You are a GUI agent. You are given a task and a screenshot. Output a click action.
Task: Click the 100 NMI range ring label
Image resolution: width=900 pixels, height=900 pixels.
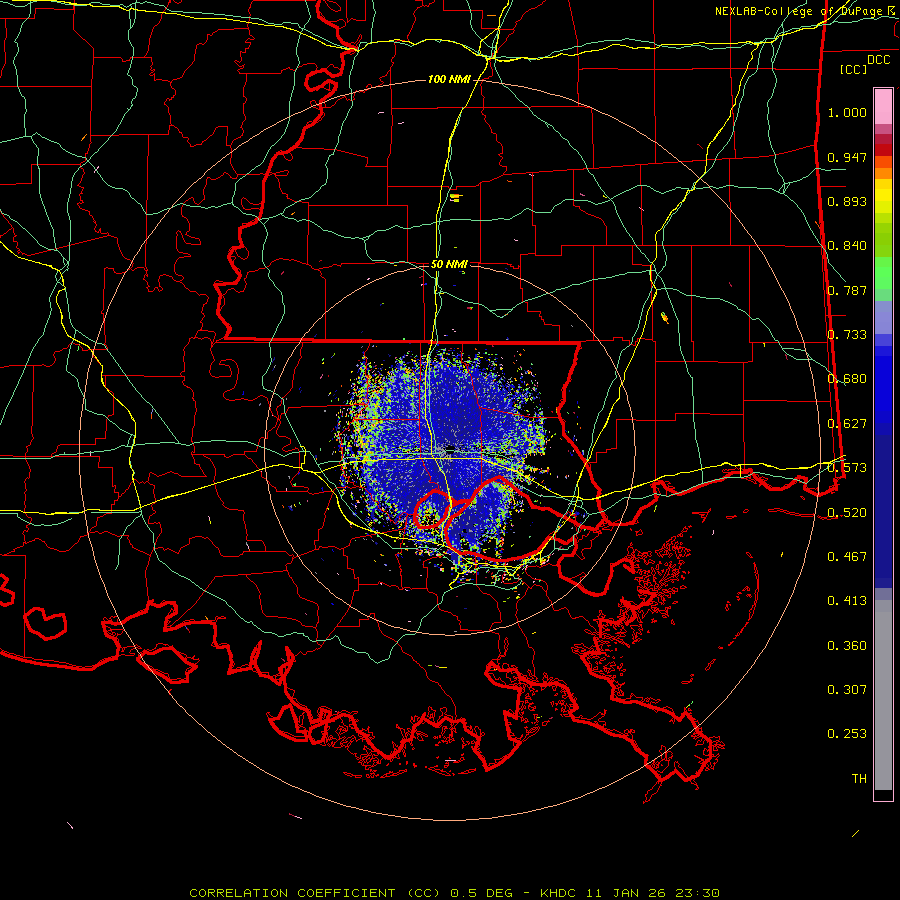point(449,79)
